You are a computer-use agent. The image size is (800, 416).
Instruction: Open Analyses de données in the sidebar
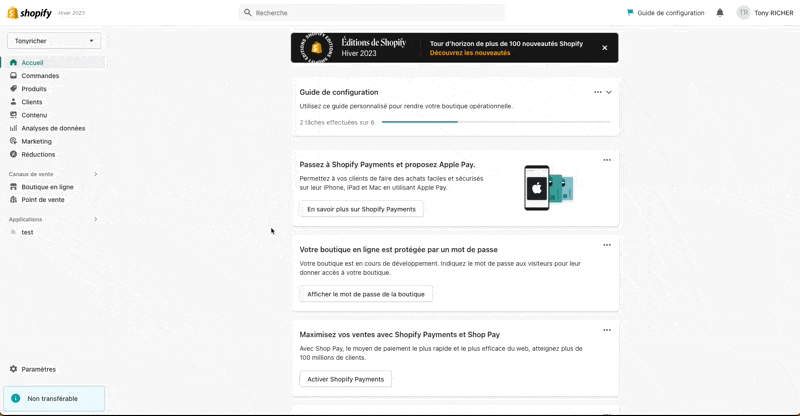pyautogui.click(x=53, y=128)
